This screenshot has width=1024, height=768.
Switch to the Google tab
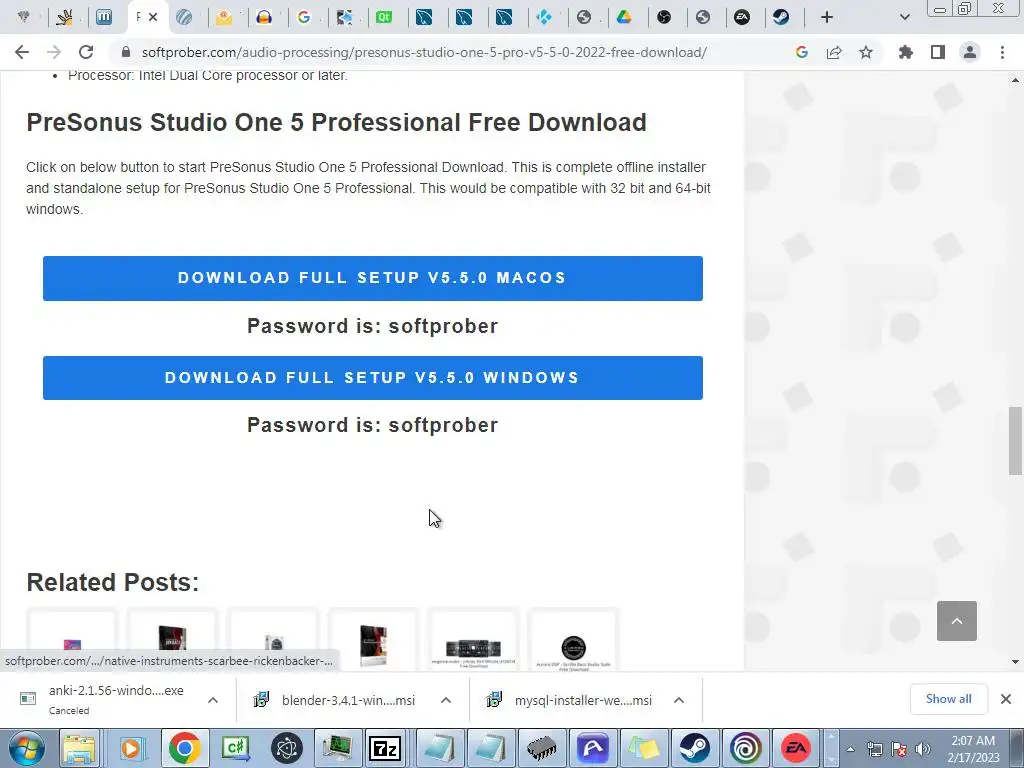(304, 17)
